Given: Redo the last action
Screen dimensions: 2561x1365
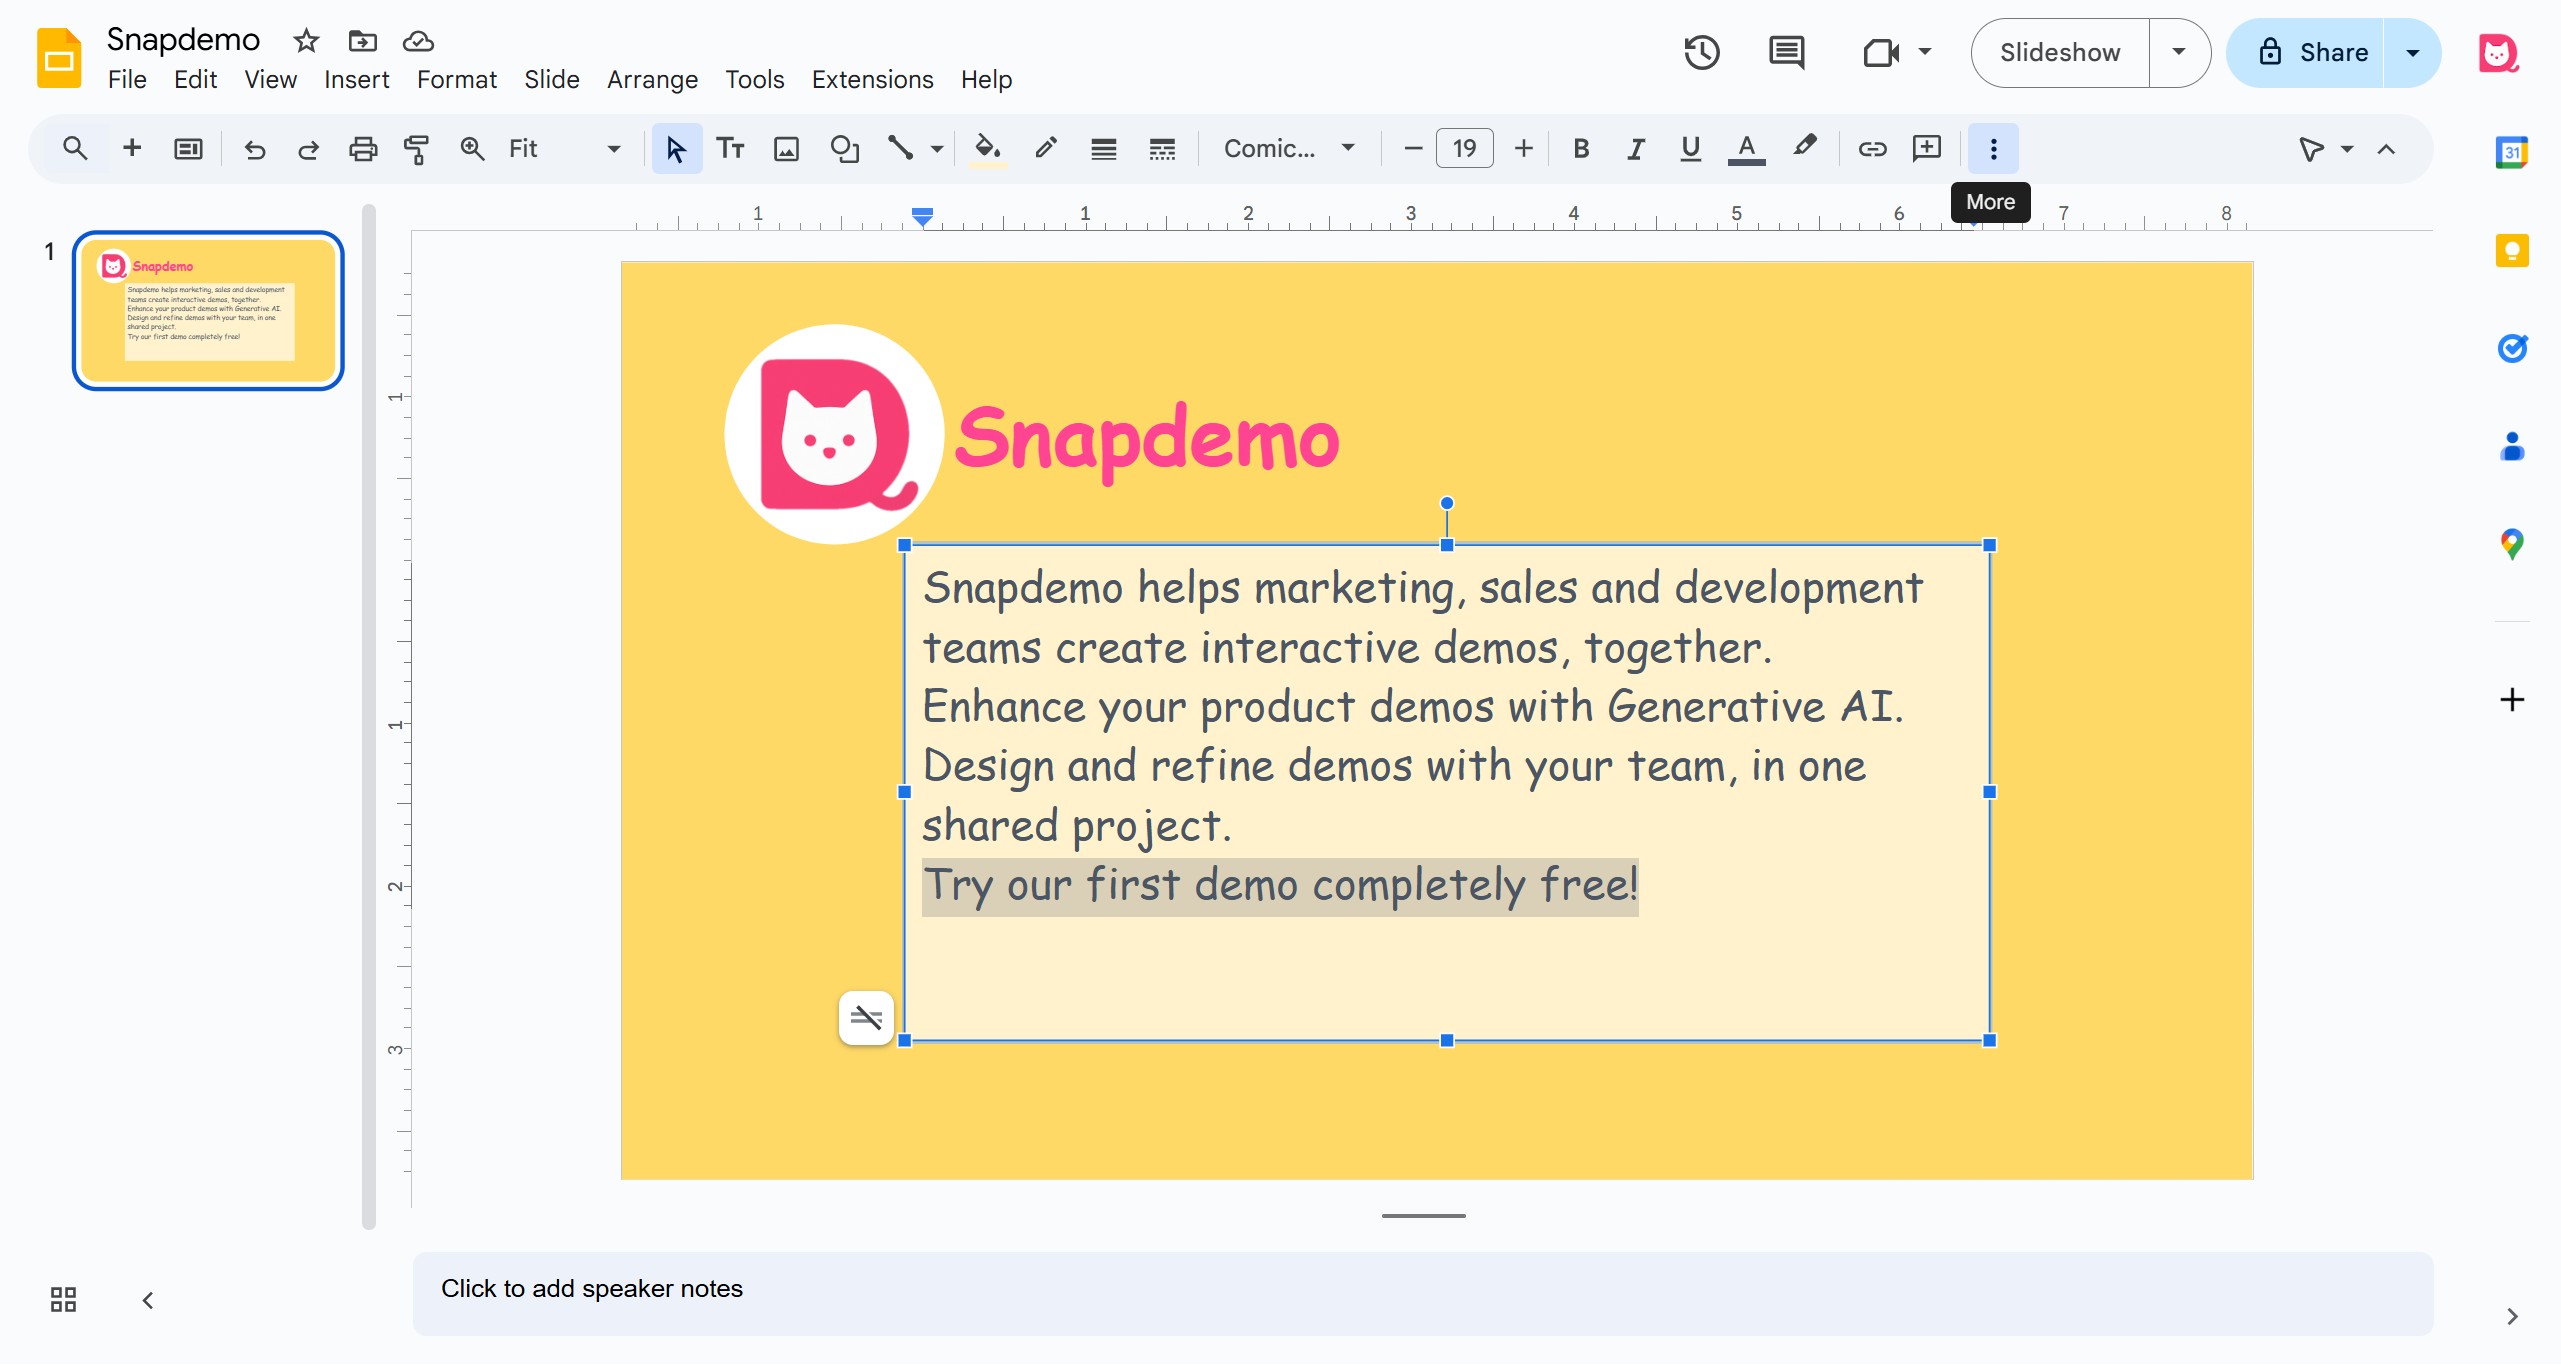Looking at the screenshot, I should coord(308,149).
